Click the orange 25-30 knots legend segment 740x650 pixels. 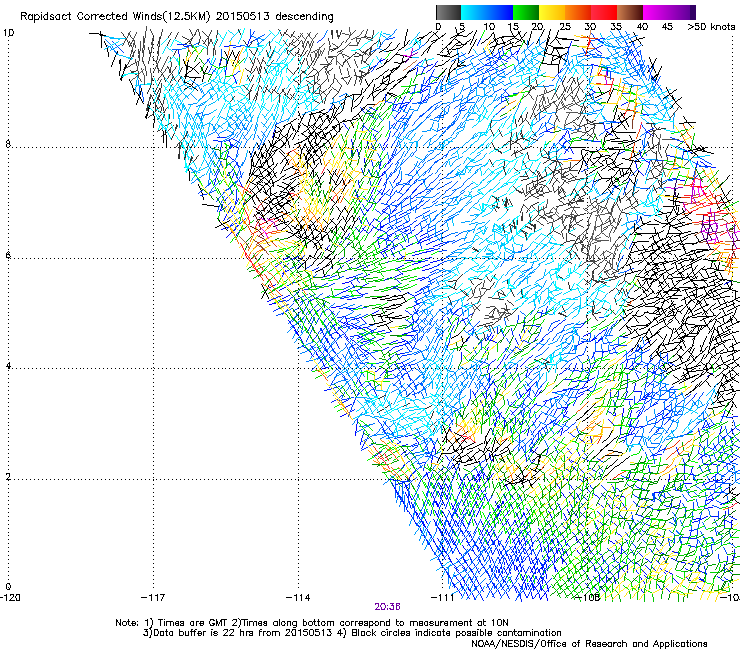578,12
